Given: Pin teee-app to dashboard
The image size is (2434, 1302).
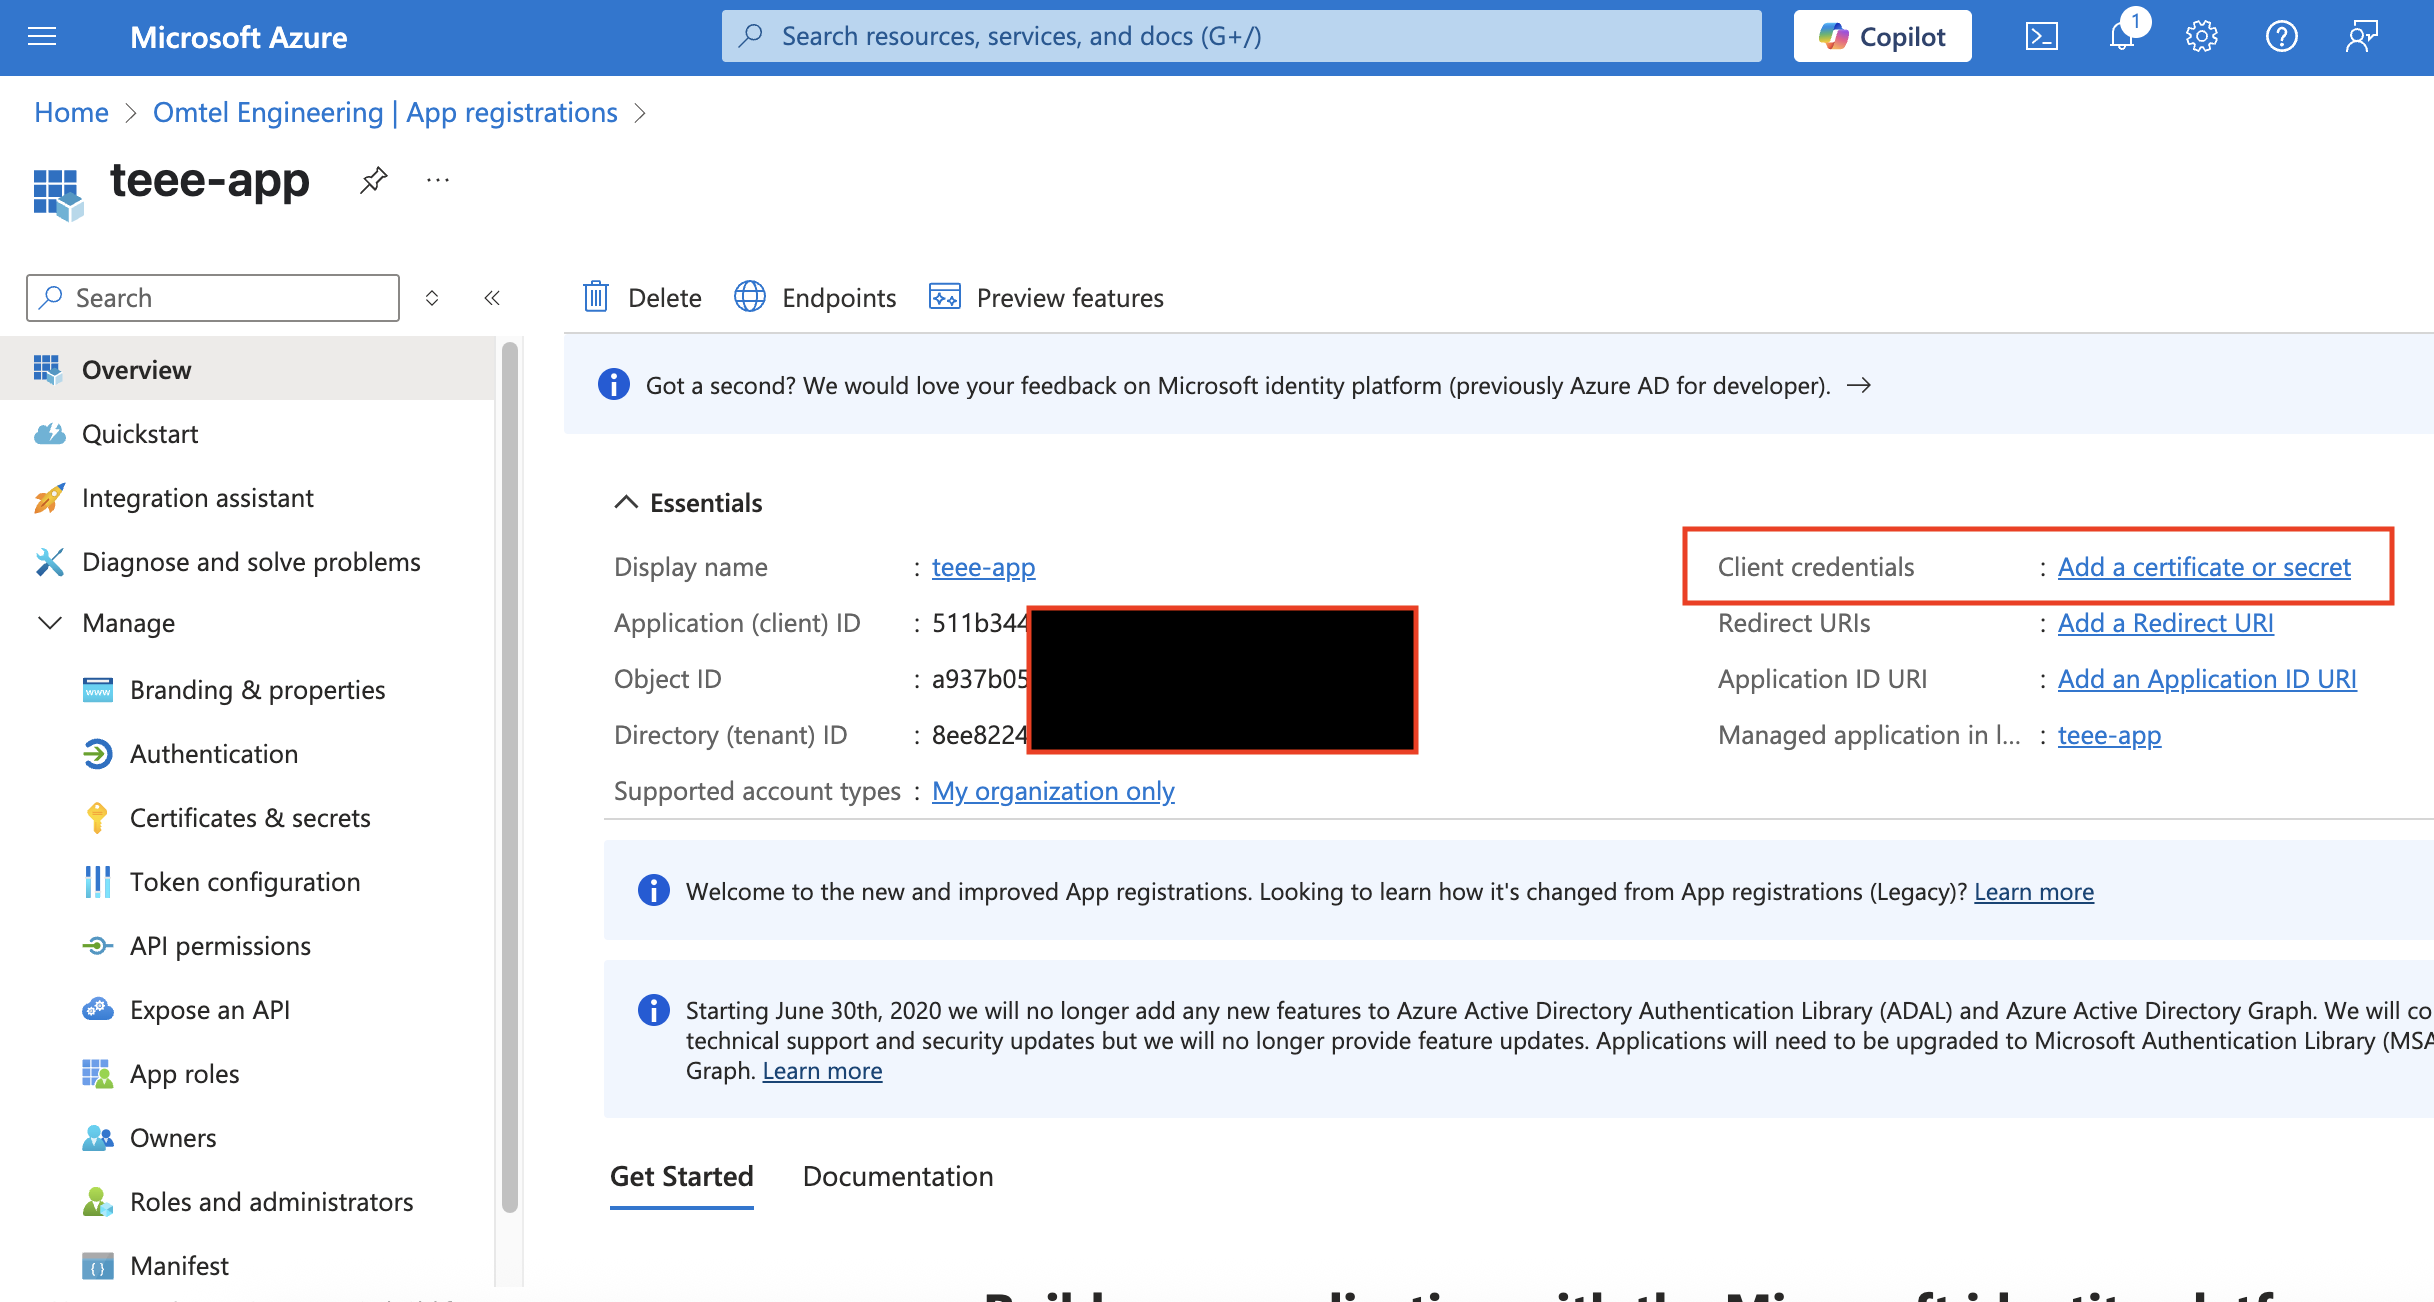Looking at the screenshot, I should point(373,181).
